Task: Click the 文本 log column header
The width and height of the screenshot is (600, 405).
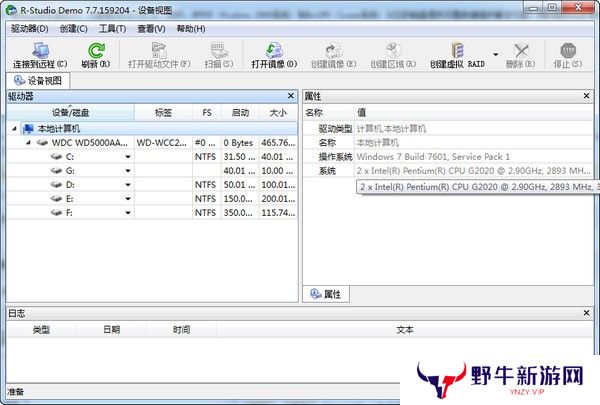Action: pyautogui.click(x=405, y=330)
